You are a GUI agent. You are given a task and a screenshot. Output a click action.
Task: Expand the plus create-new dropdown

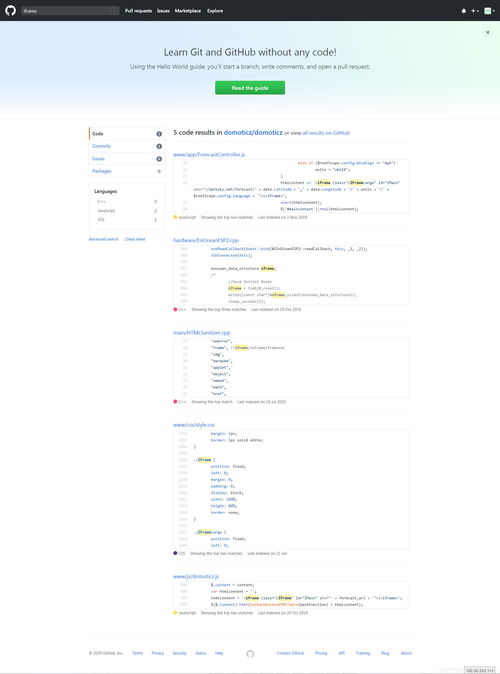pyautogui.click(x=475, y=11)
